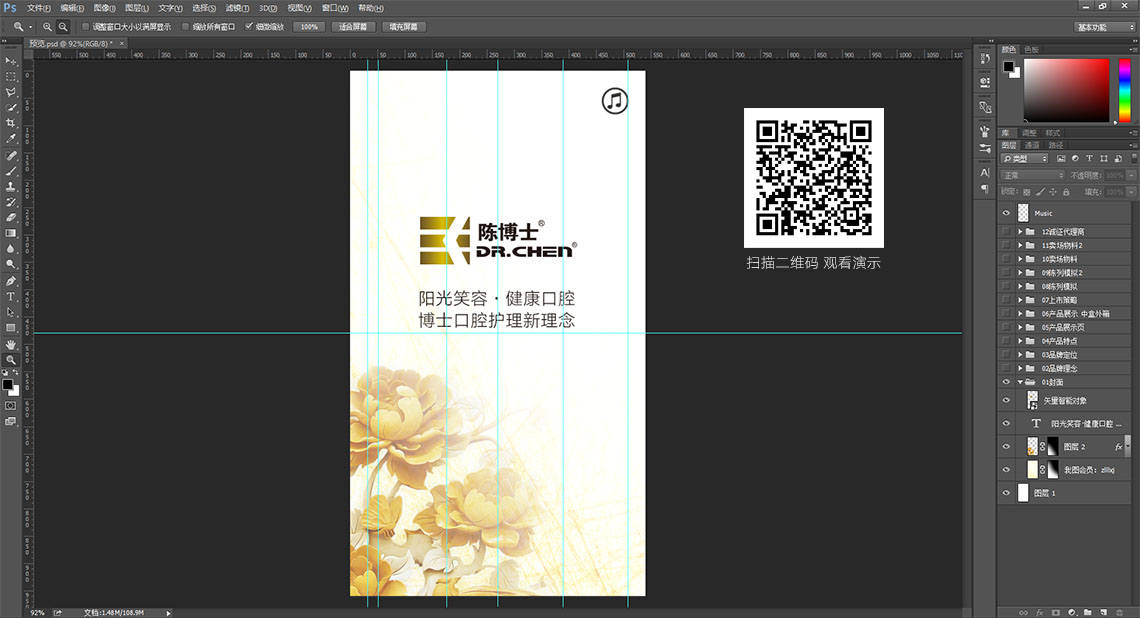
Task: Select the 图层 1 thumbnail
Action: [x=1024, y=492]
